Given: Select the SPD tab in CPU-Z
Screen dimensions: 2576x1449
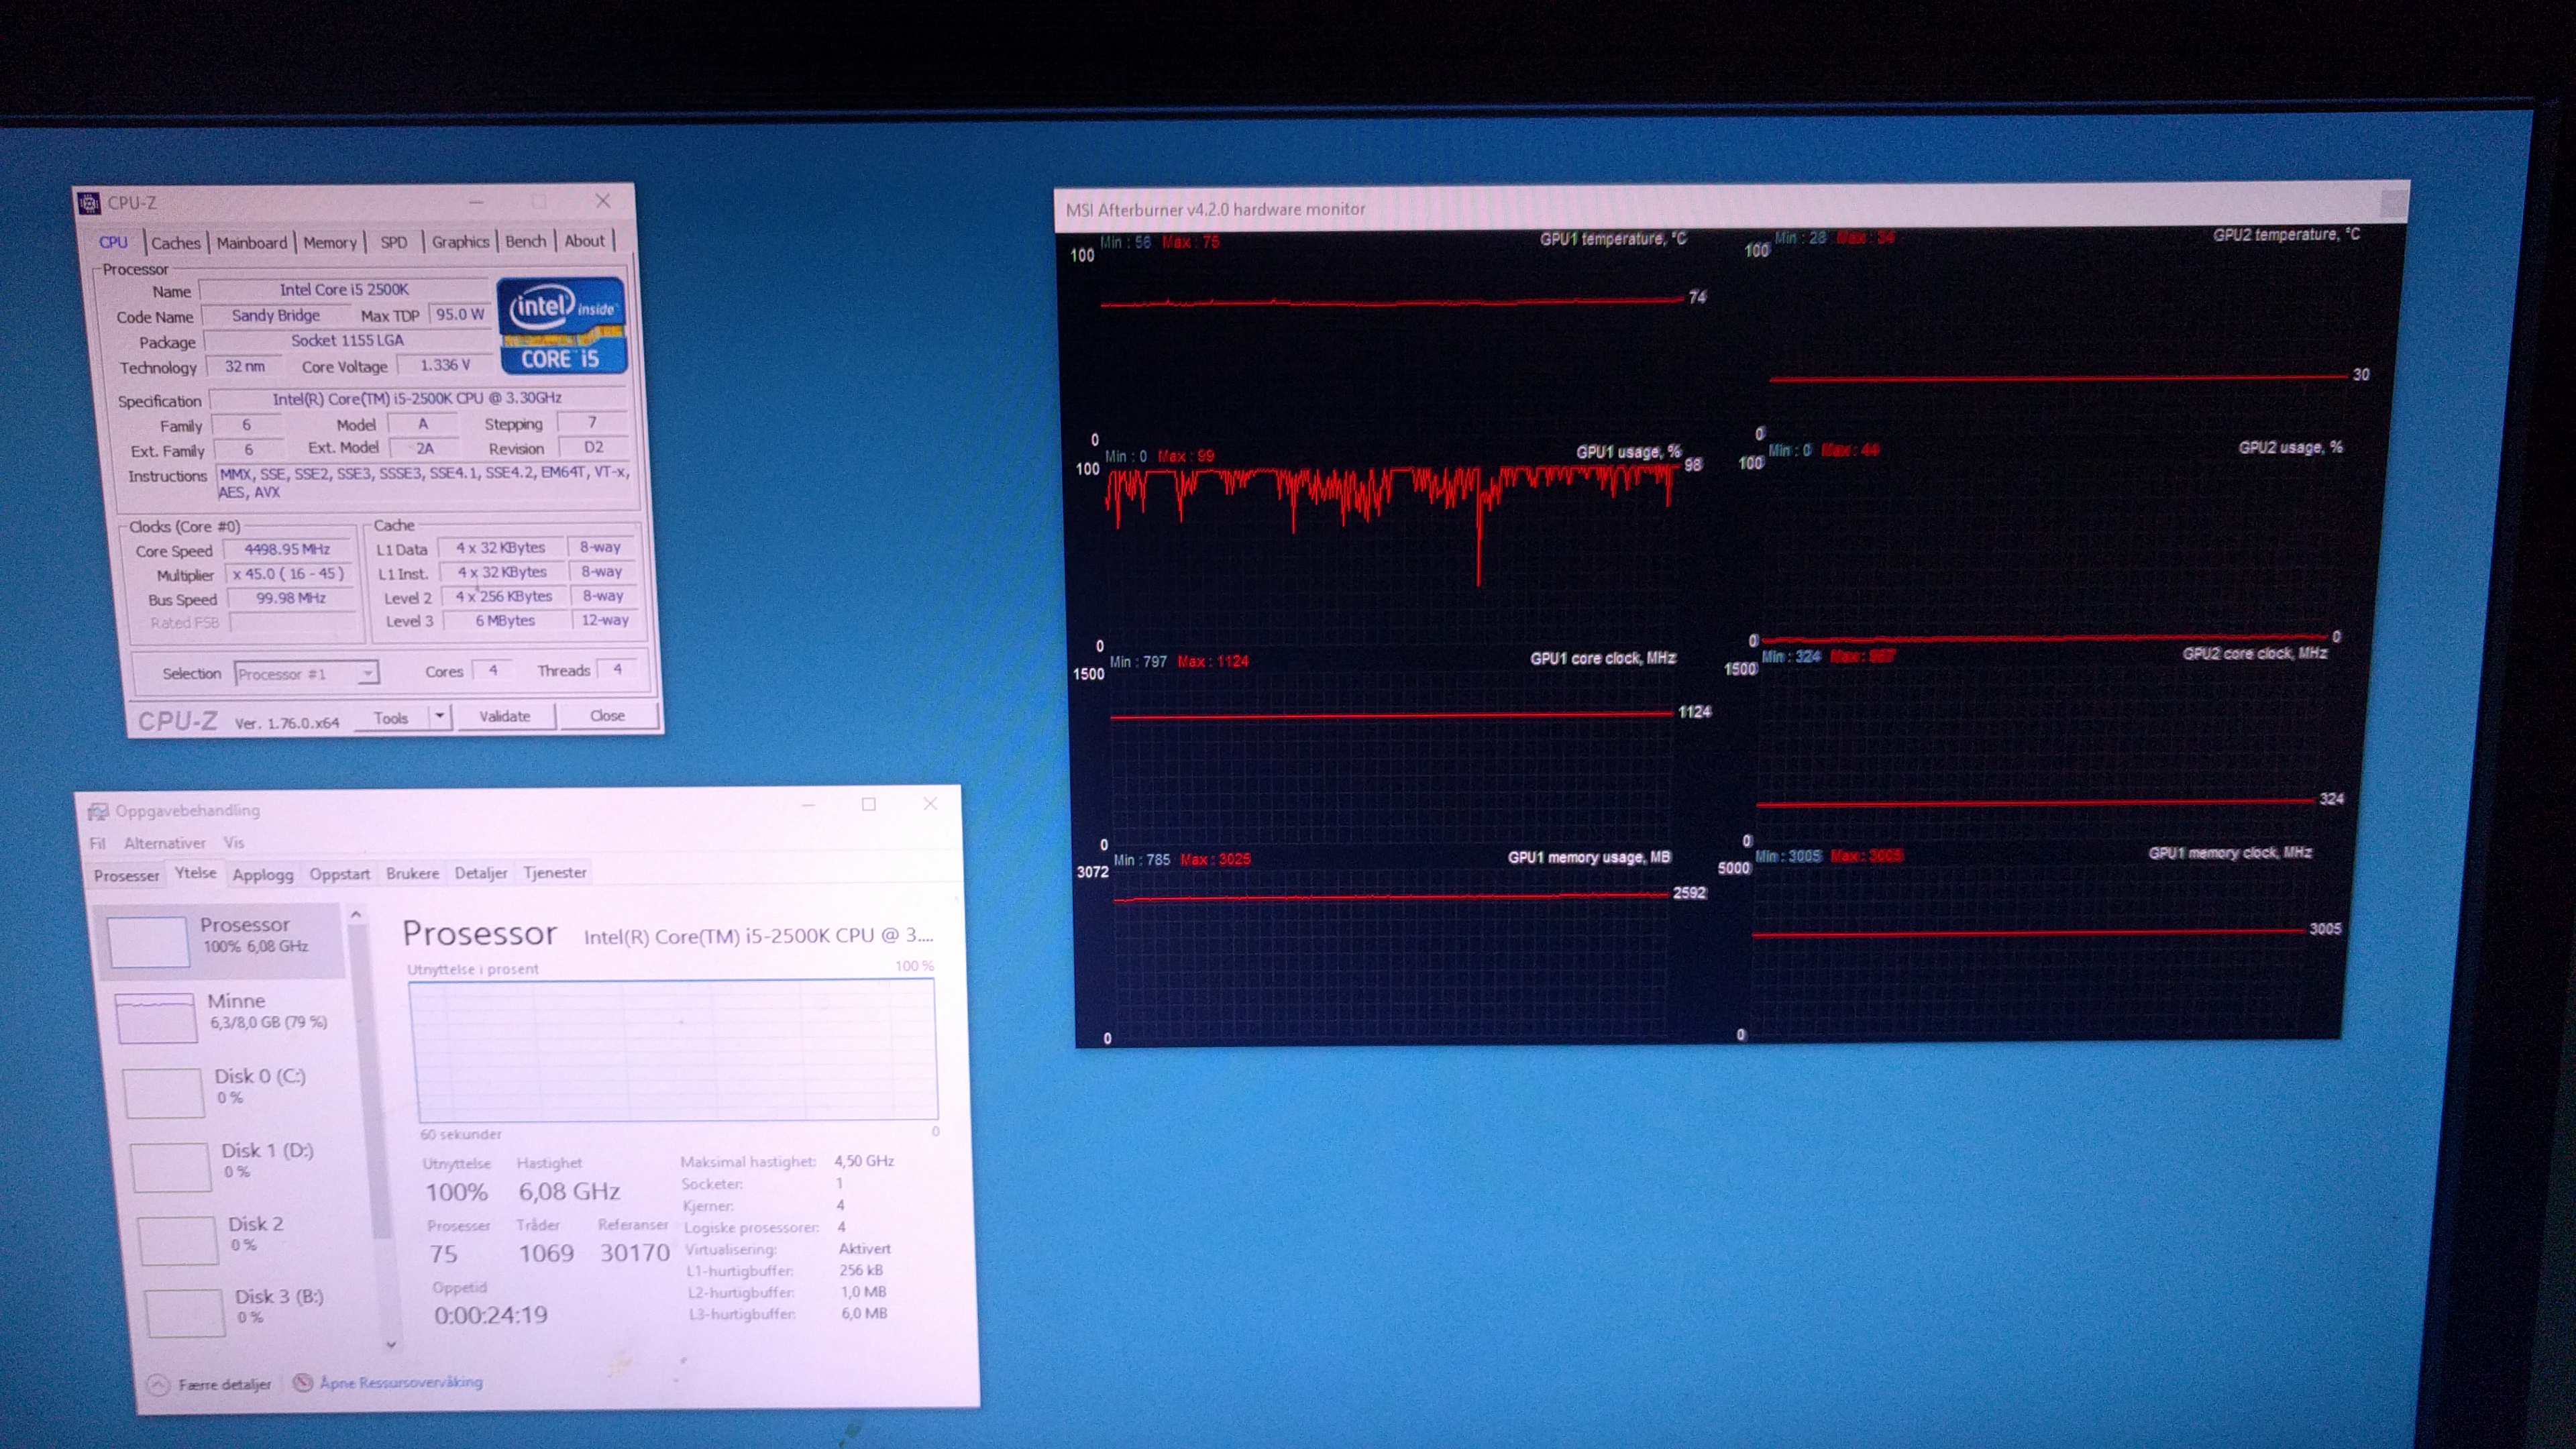Looking at the screenshot, I should pos(394,242).
